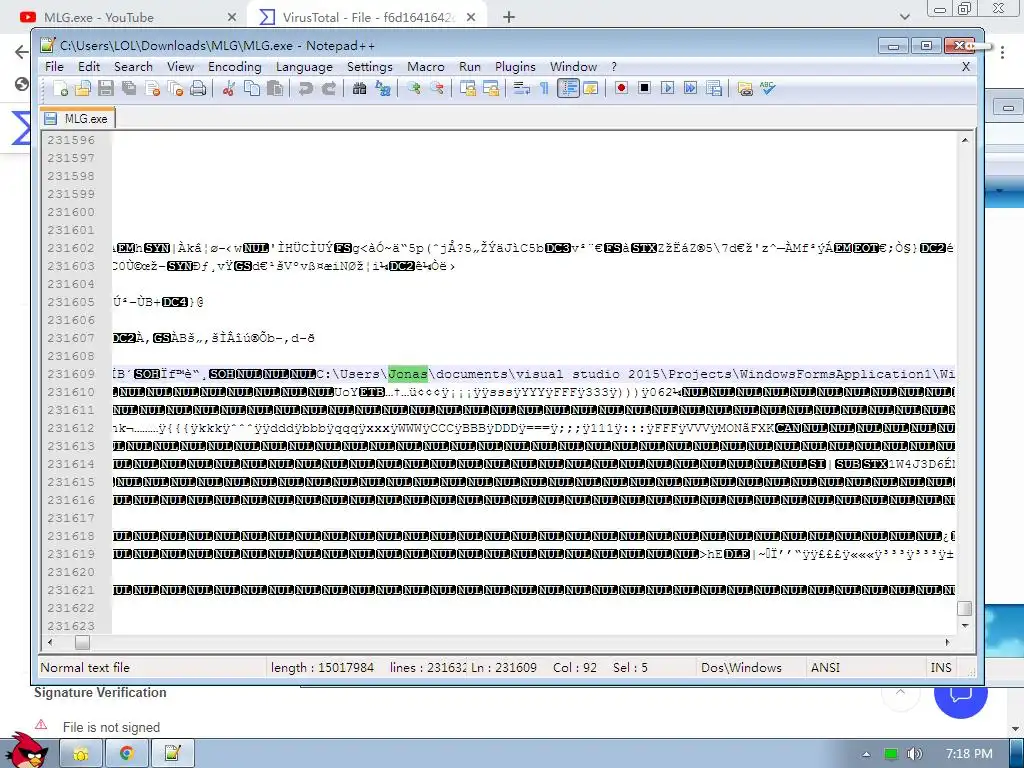Click the Copy toolbar icon
Viewport: 1024px width, 768px height.
pyautogui.click(x=251, y=88)
